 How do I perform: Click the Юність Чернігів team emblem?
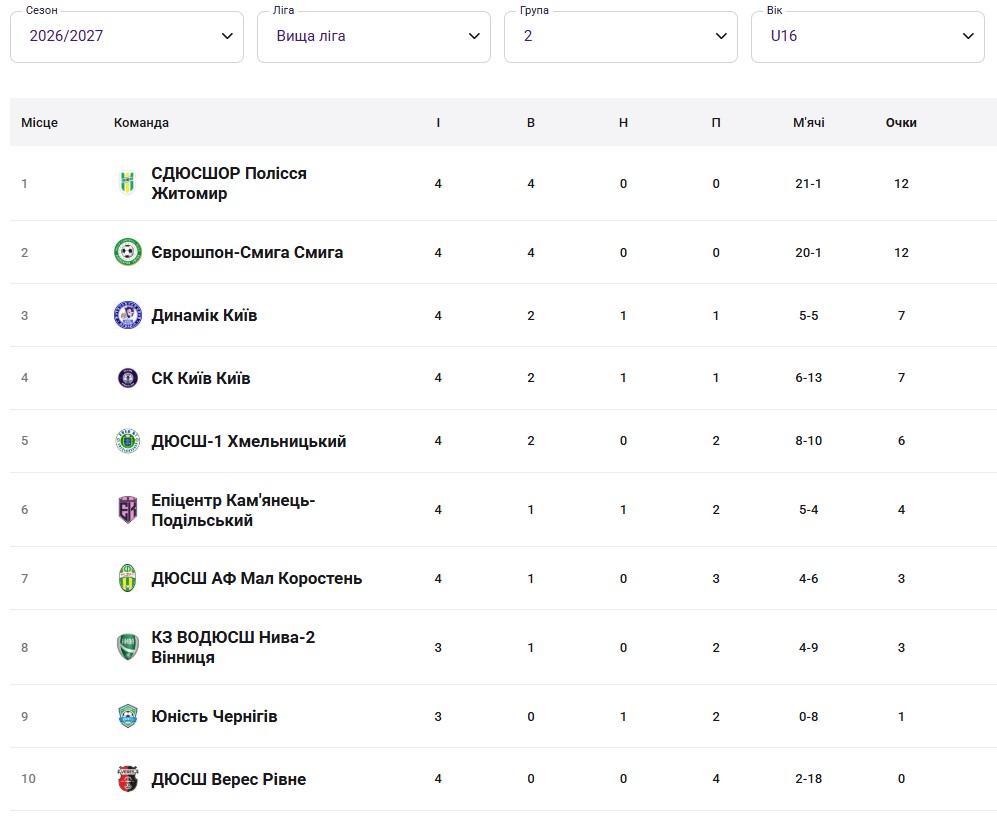pyautogui.click(x=128, y=717)
